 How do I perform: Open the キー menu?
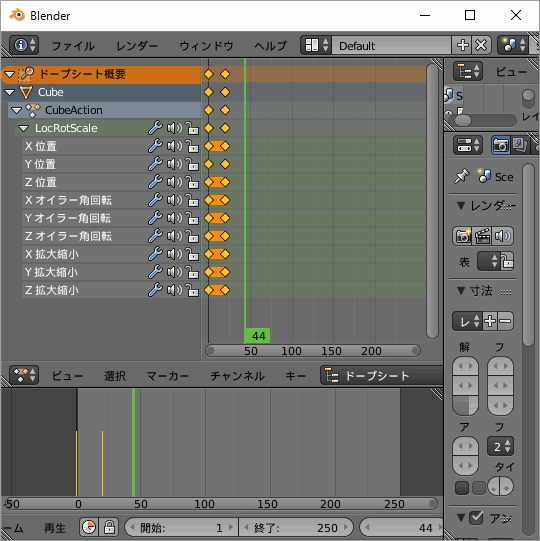[x=295, y=376]
